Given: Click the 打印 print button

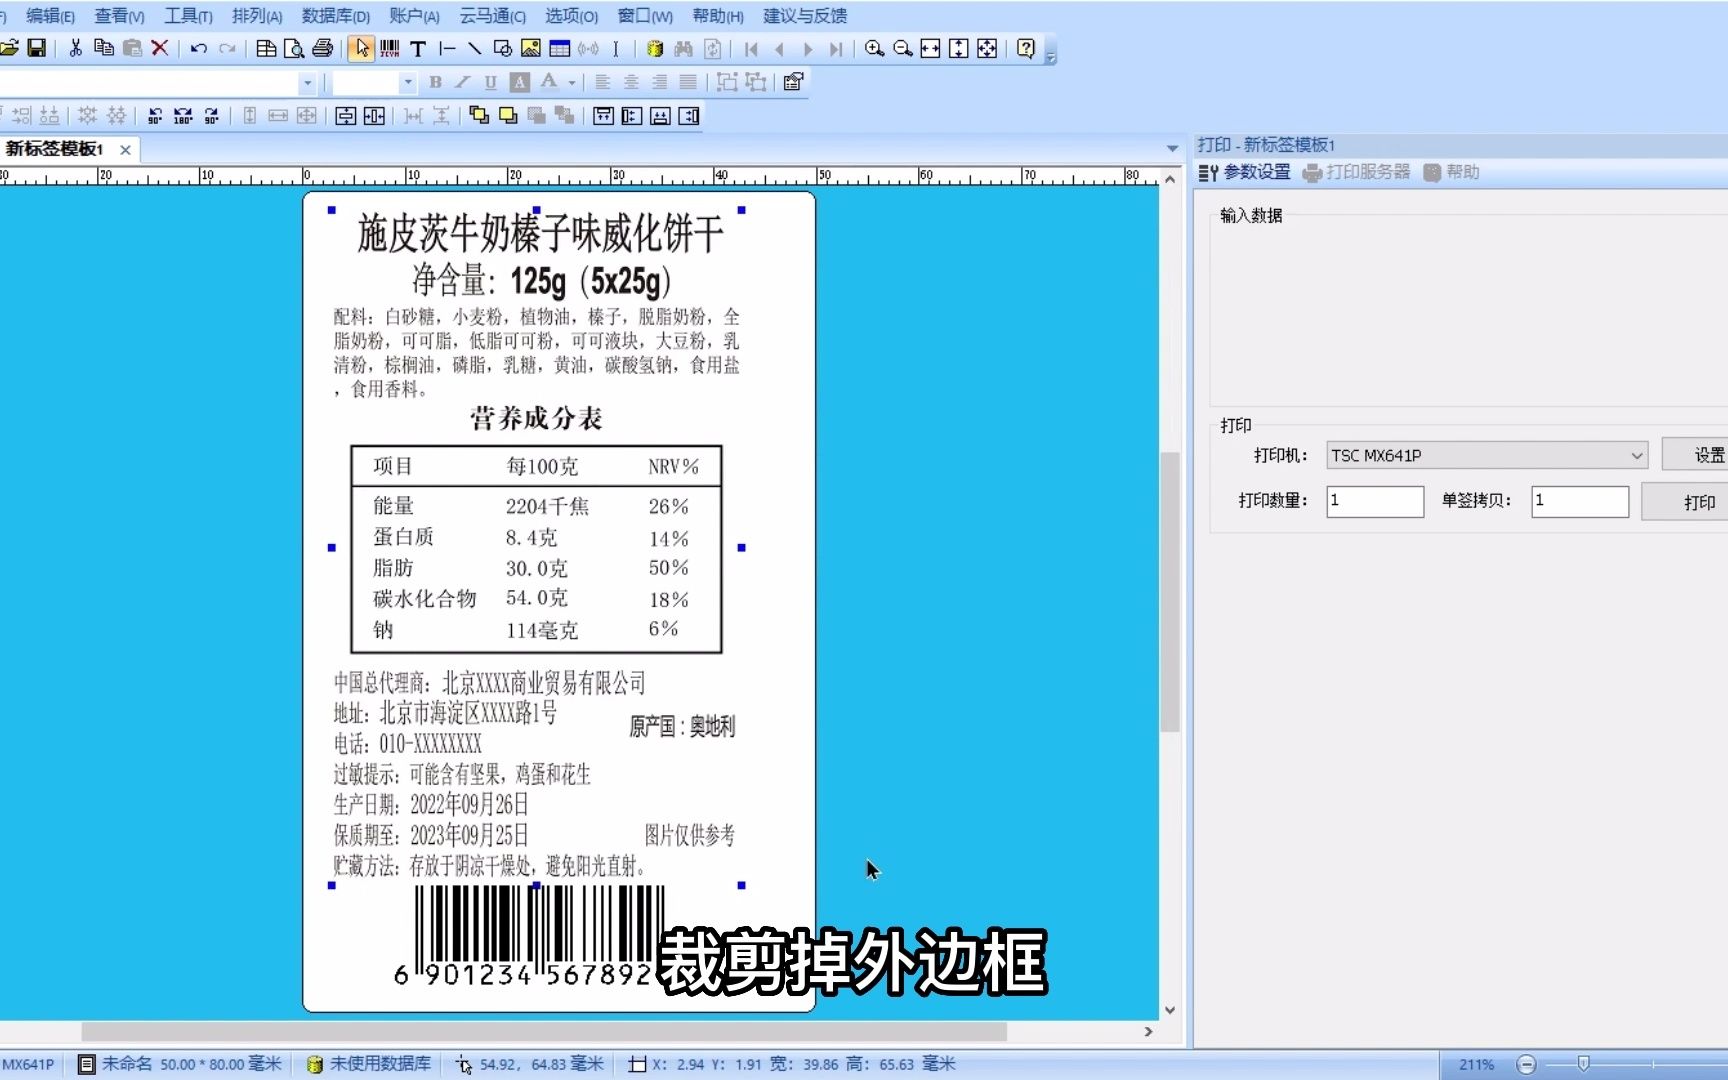Looking at the screenshot, I should (1692, 502).
